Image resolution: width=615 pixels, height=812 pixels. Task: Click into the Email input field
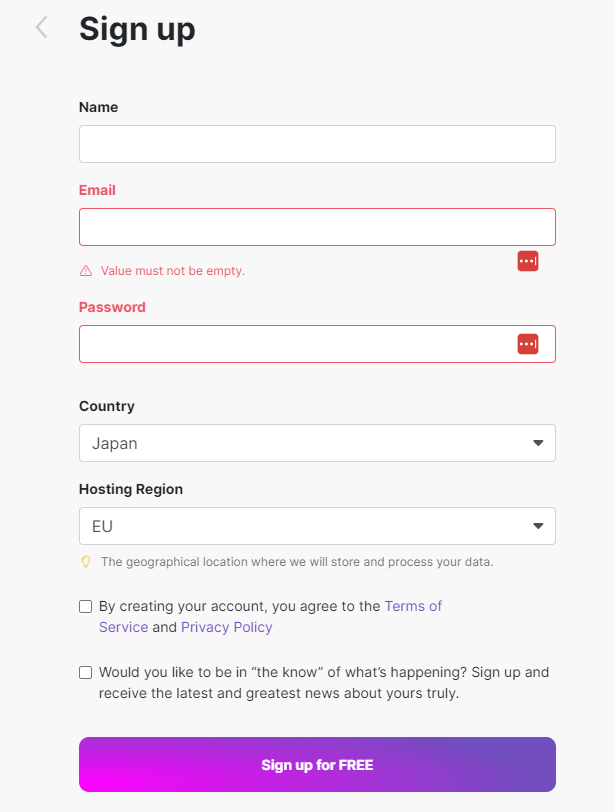[317, 227]
